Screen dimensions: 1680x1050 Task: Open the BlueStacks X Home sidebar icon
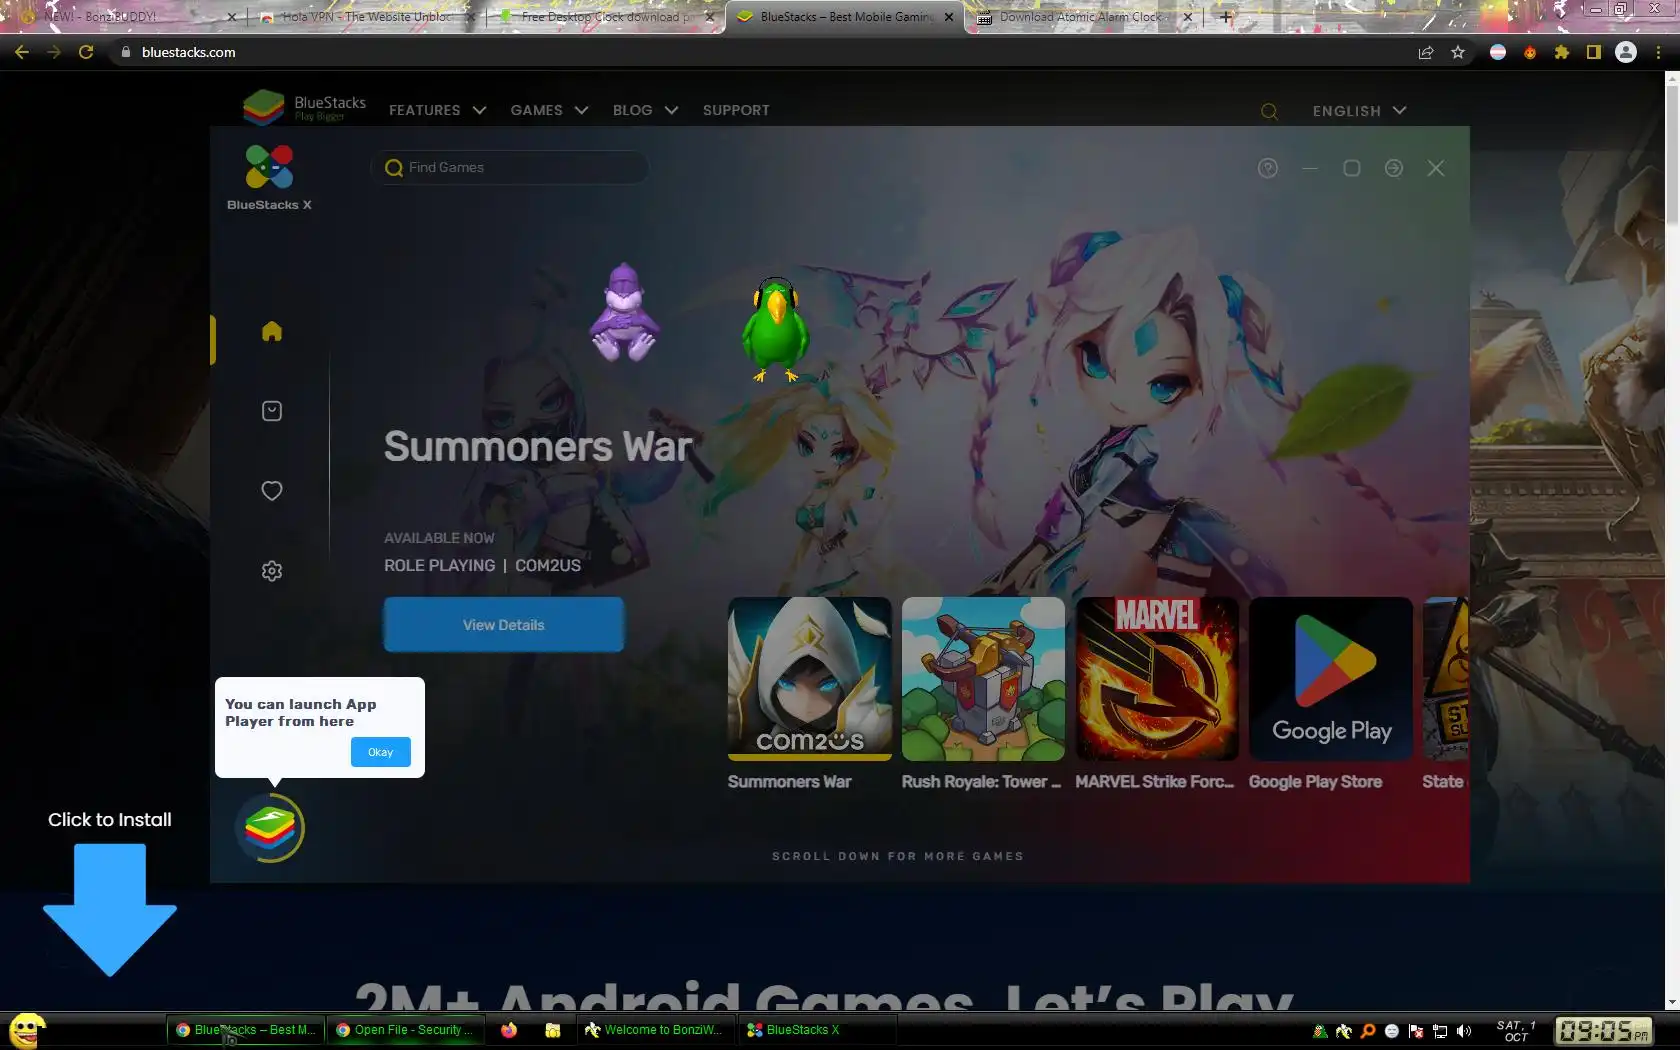[271, 331]
